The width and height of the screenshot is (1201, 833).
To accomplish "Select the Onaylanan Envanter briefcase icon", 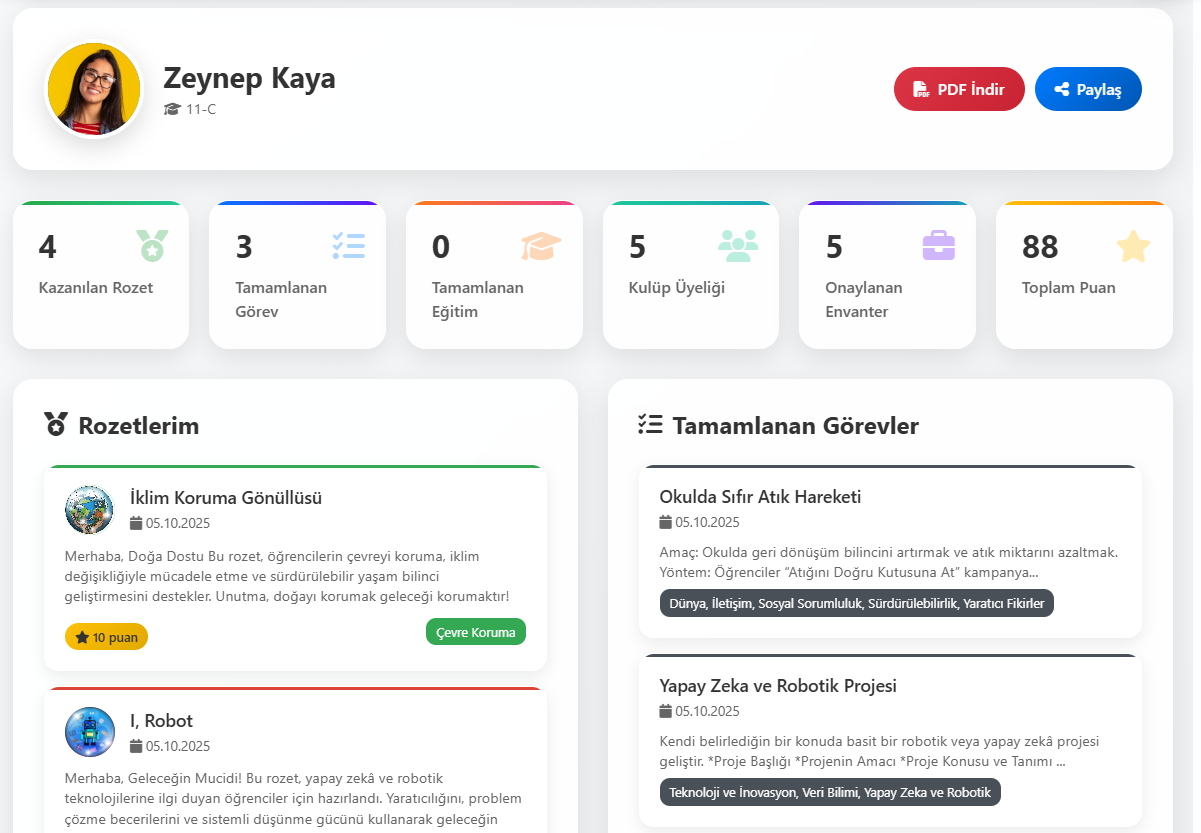I will pos(937,246).
